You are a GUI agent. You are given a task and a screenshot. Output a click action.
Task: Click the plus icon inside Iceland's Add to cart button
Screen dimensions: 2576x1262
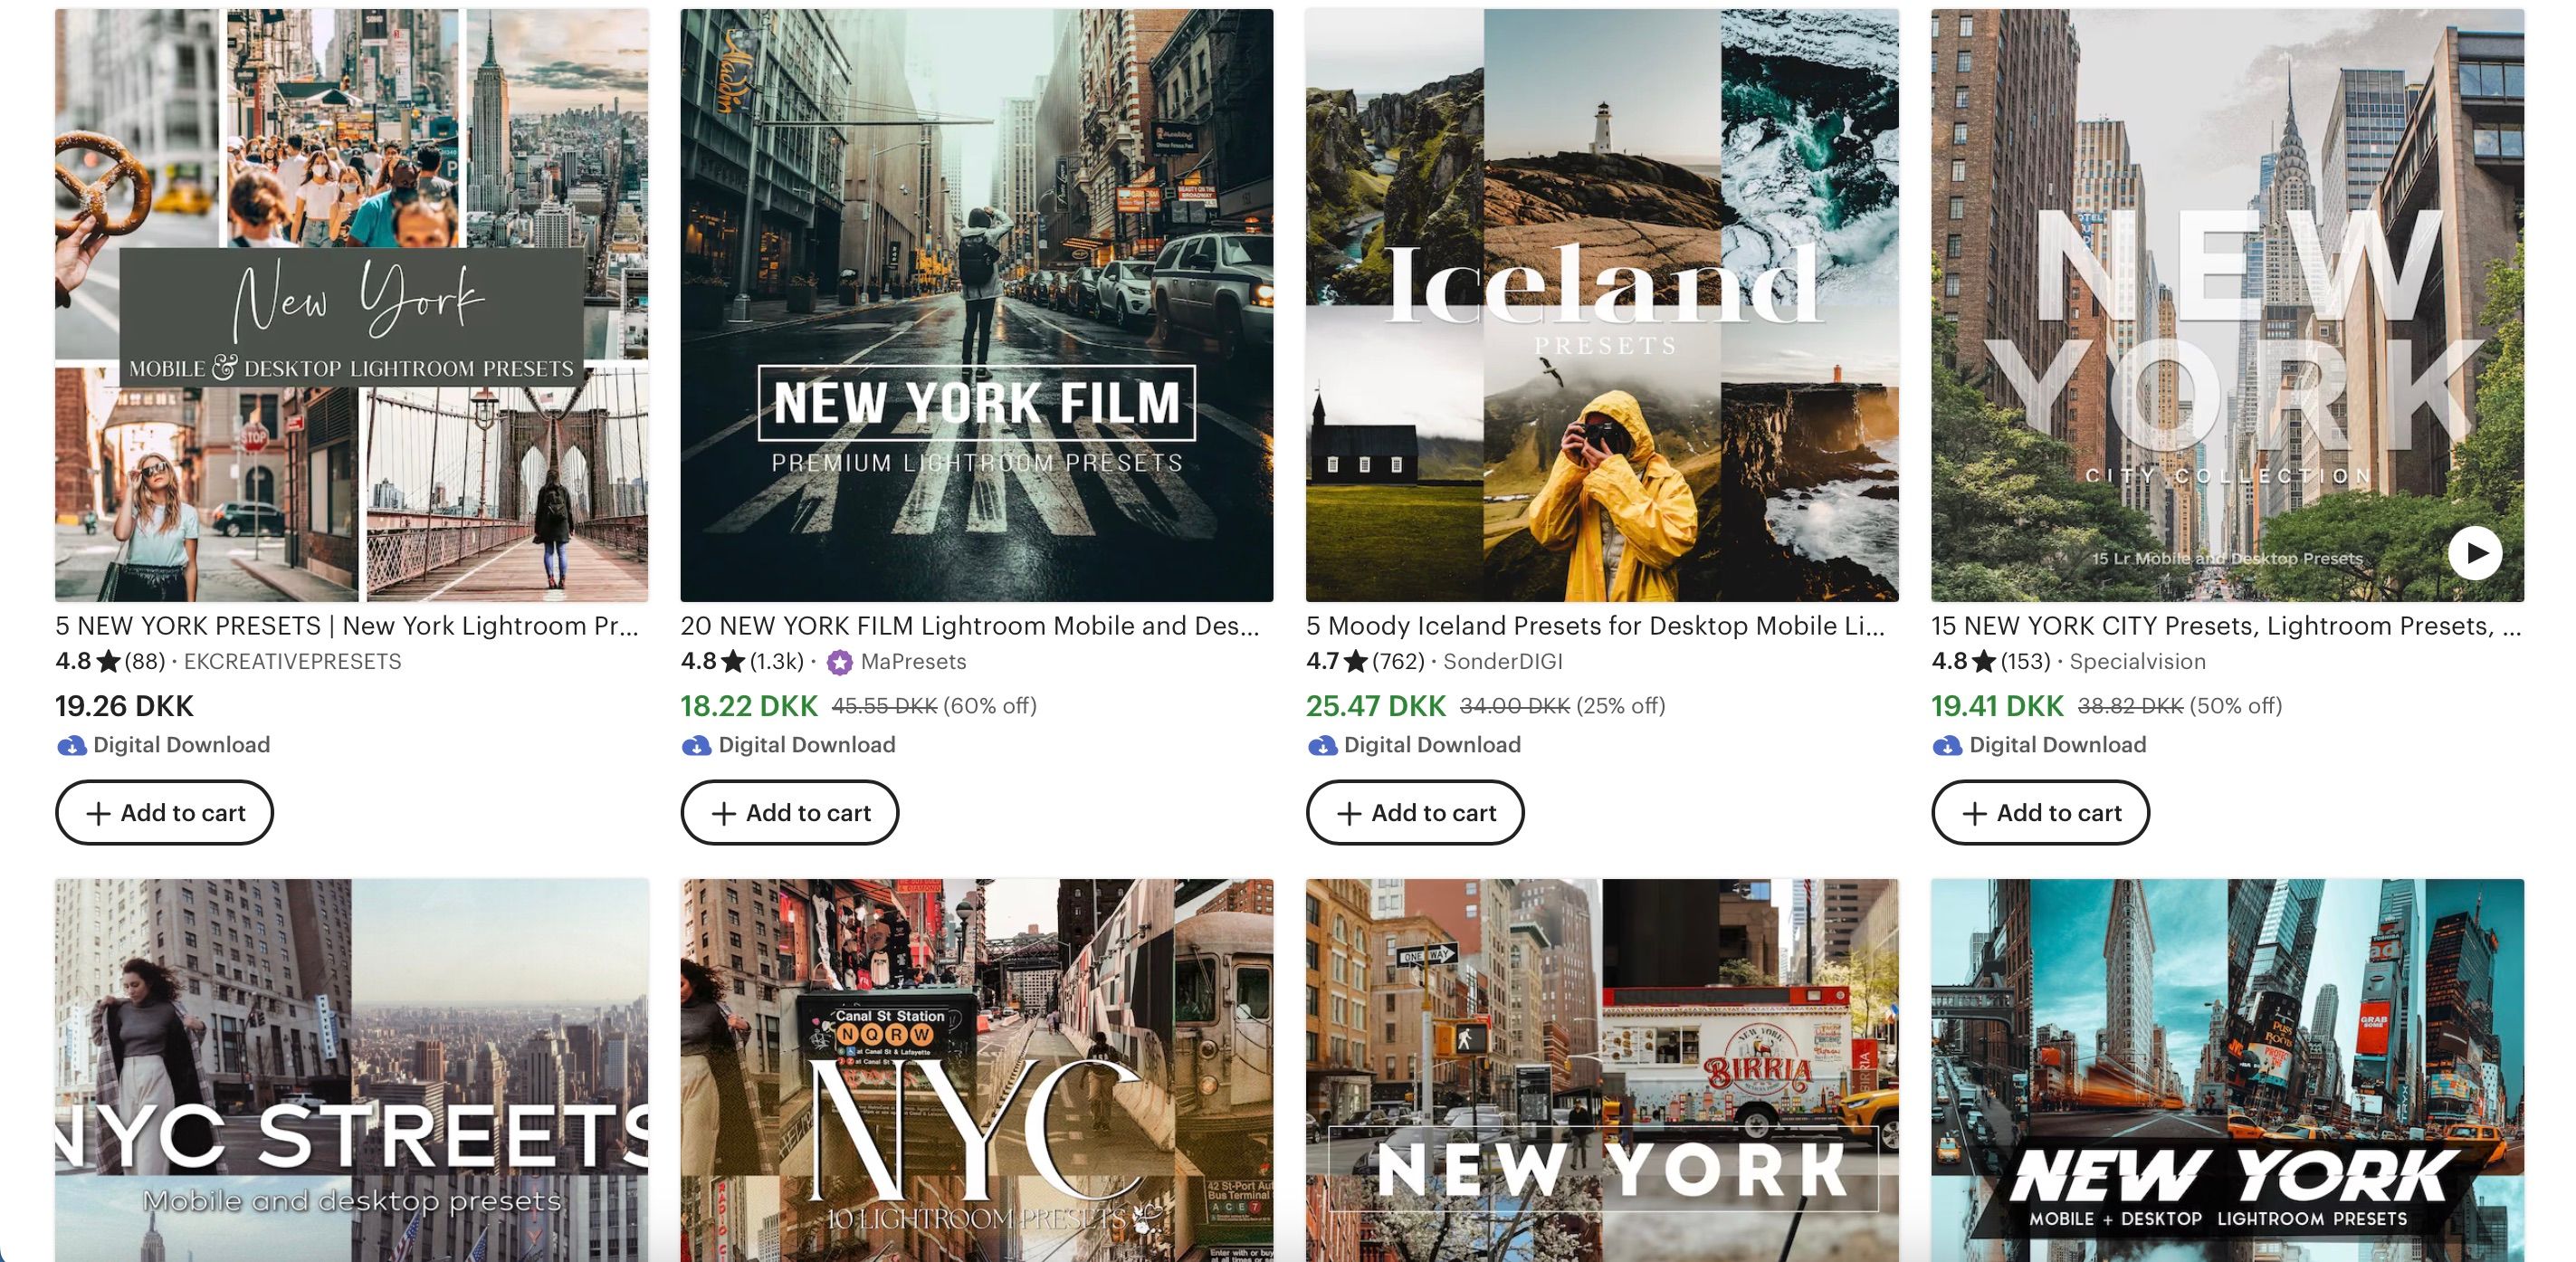tap(1348, 812)
